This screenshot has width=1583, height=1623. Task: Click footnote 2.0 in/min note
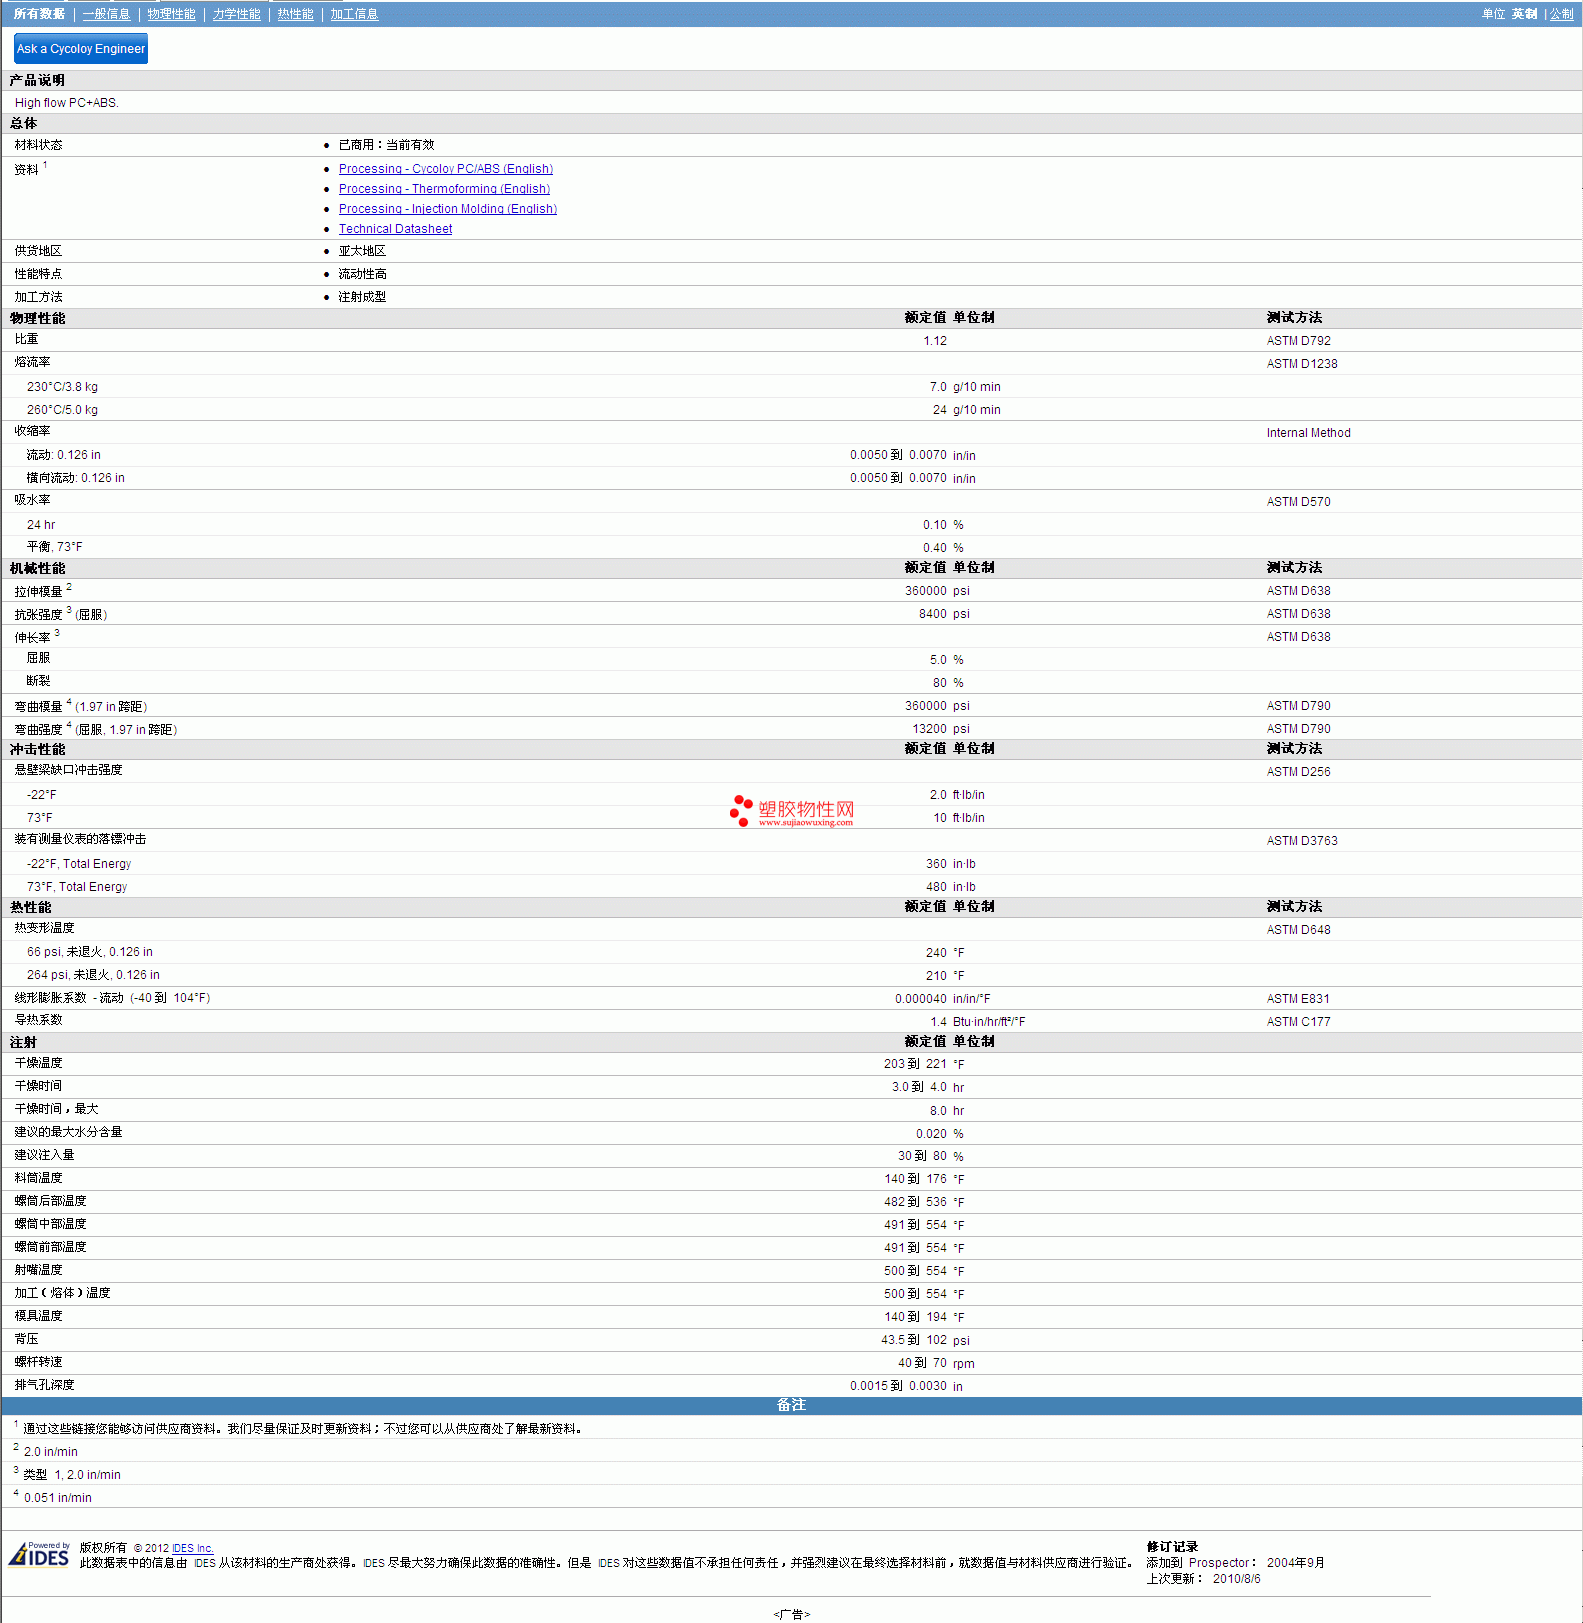(x=50, y=1452)
